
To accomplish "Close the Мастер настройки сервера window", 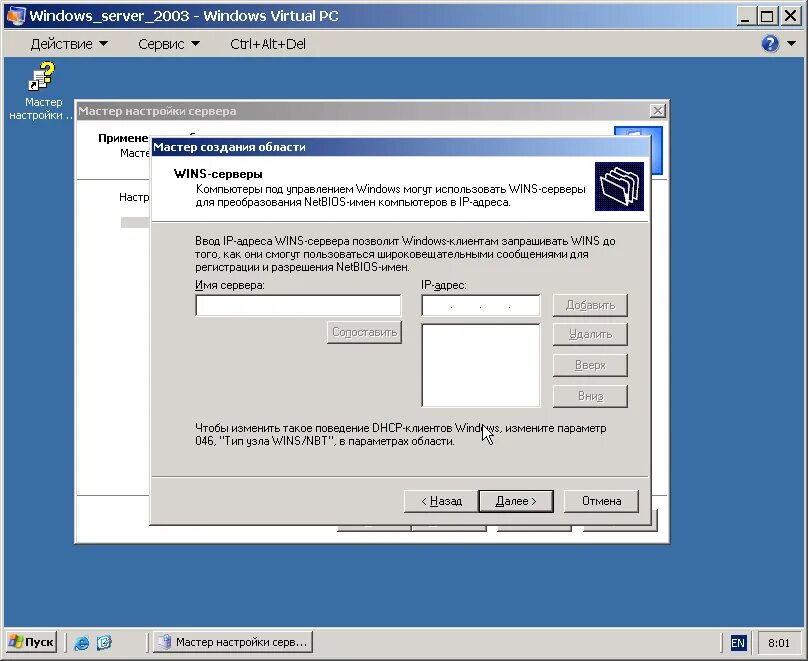I will [x=658, y=111].
